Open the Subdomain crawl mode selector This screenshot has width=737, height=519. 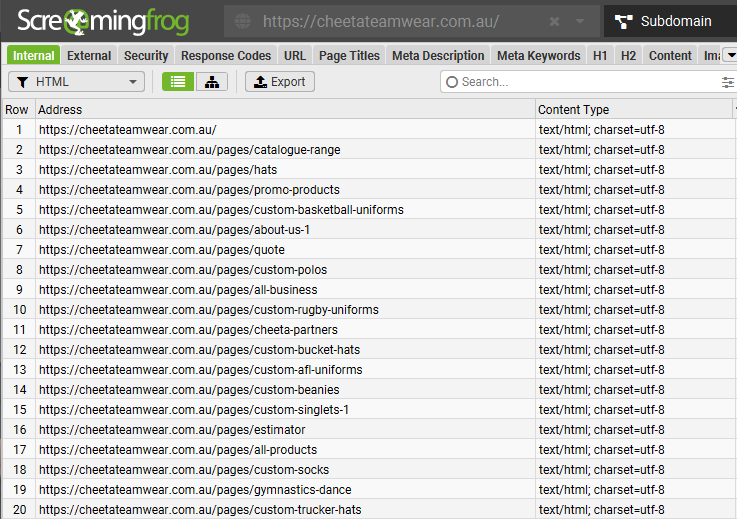[x=670, y=21]
